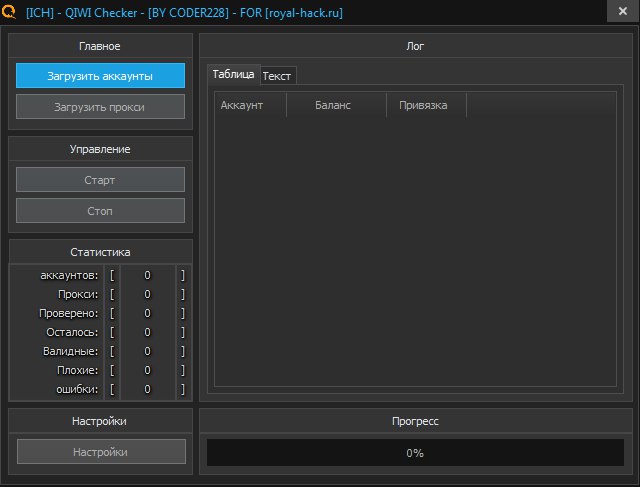Image resolution: width=640 pixels, height=487 pixels.
Task: Click the Настройки panel heading label
Action: (x=99, y=421)
